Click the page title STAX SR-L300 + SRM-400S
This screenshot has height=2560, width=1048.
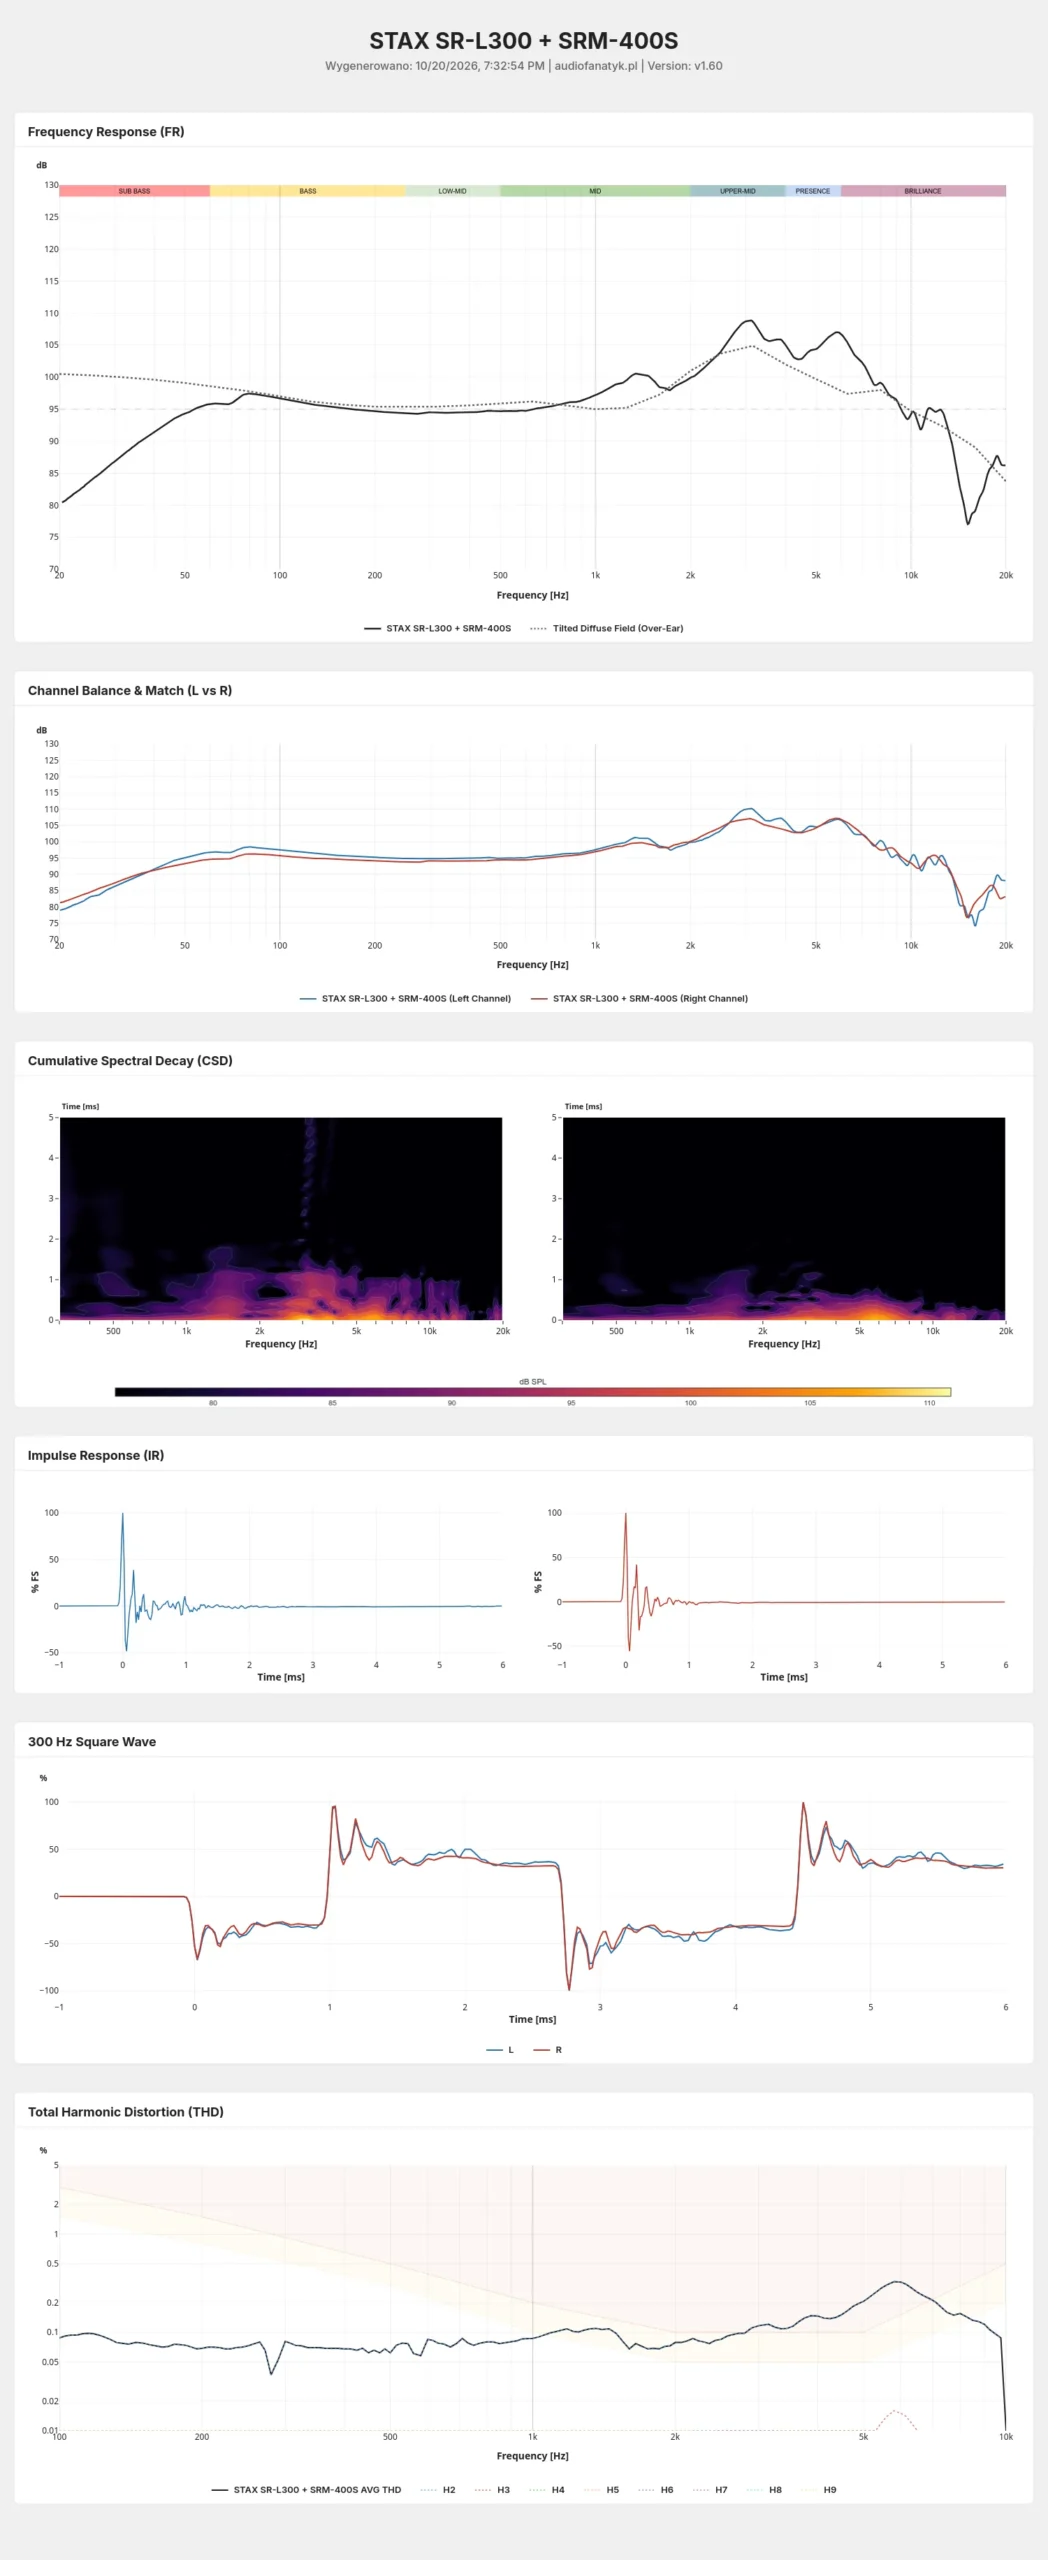tap(524, 41)
